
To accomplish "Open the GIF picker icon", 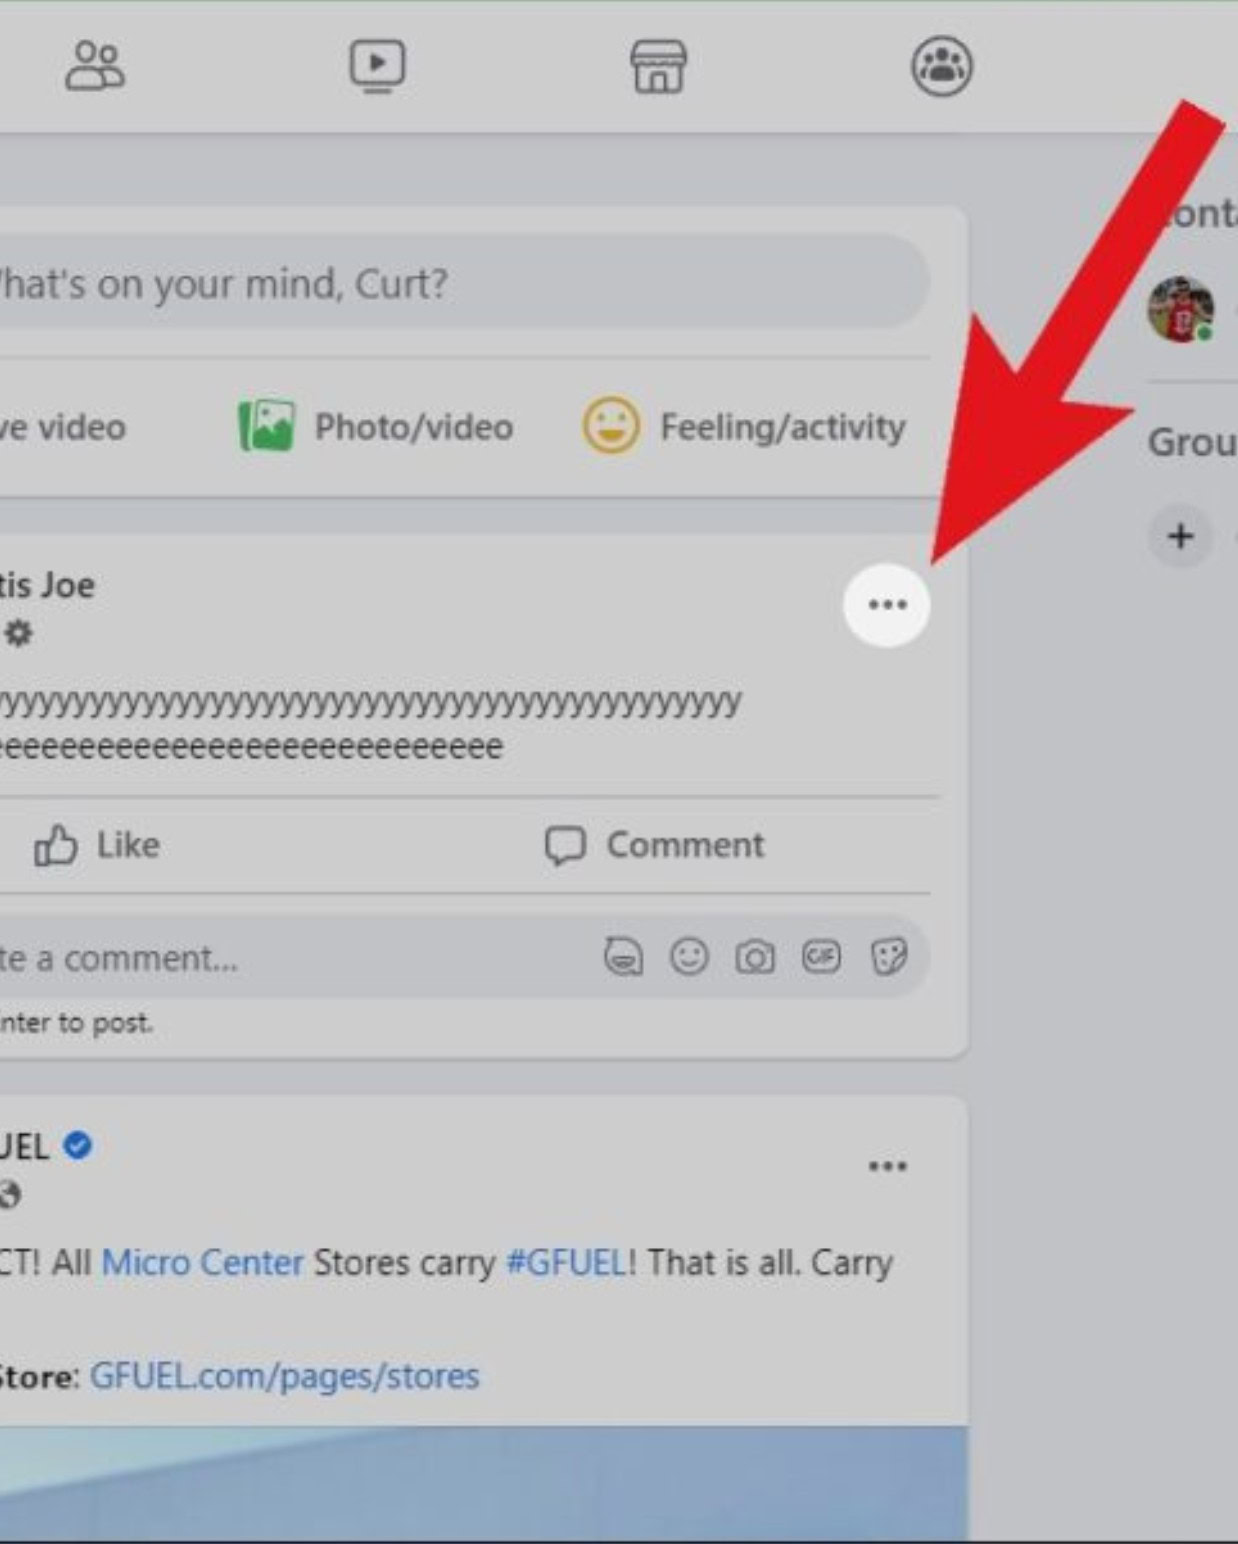I will coord(822,957).
